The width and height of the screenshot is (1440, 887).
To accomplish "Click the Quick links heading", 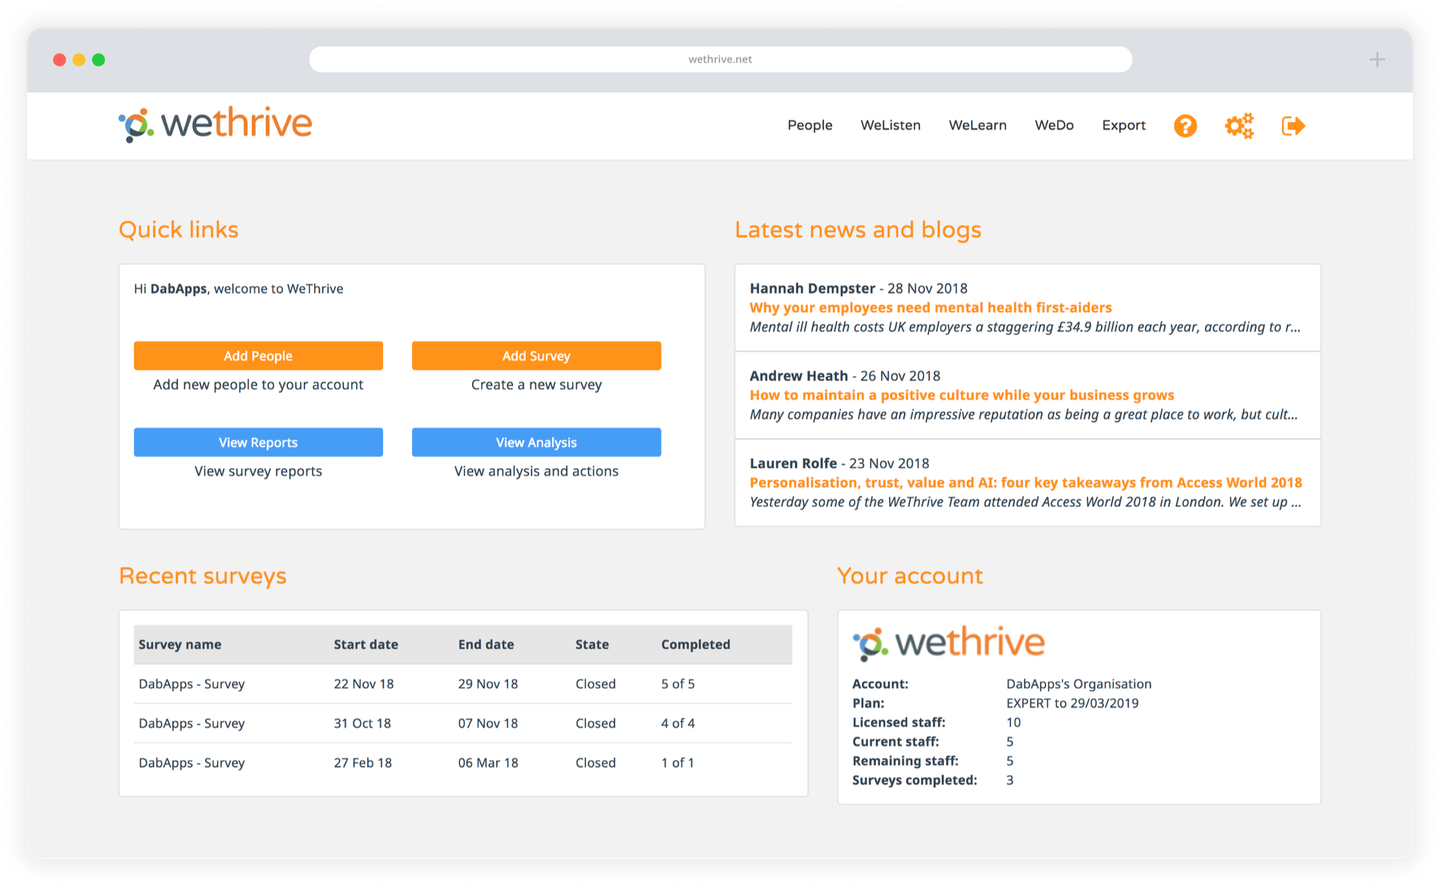I will click(x=178, y=230).
